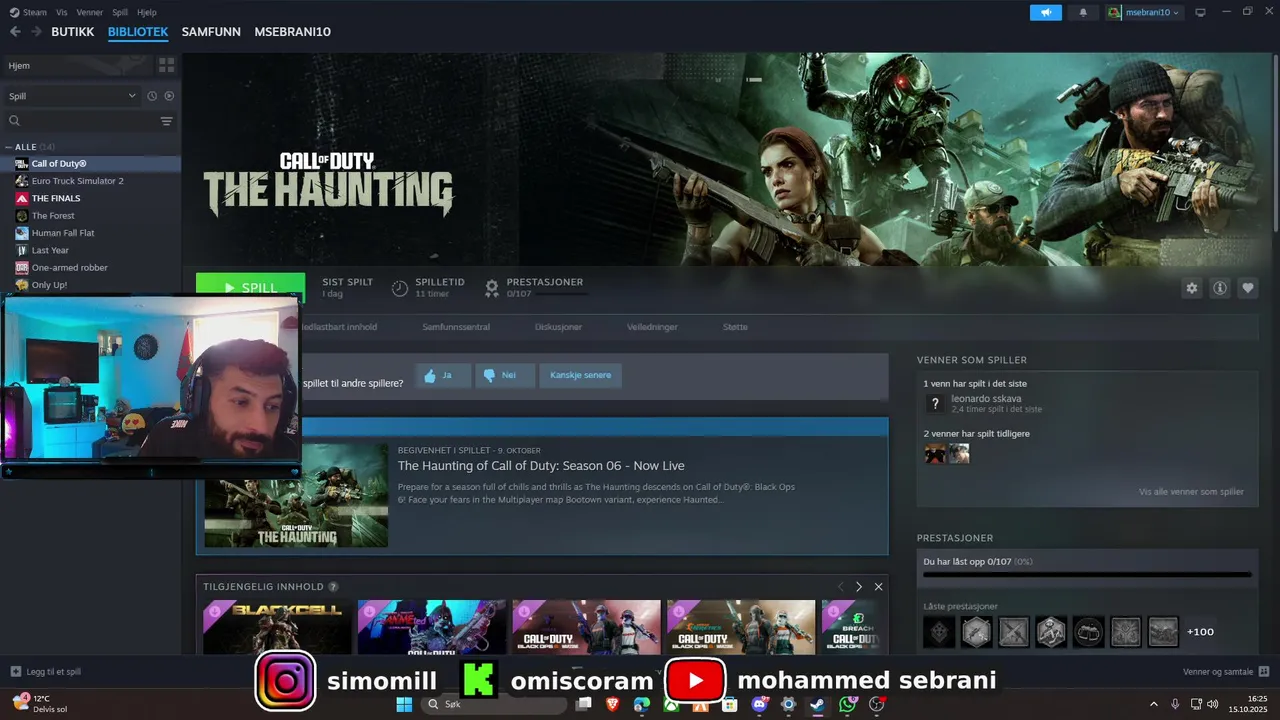Click Legg til et spill
Viewport: 1280px width, 720px height.
pyautogui.click(x=46, y=672)
